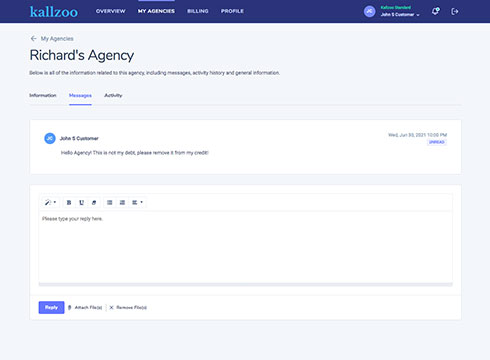Insert an unordered bullet list
Viewport: 490px width, 360px height.
click(x=110, y=202)
